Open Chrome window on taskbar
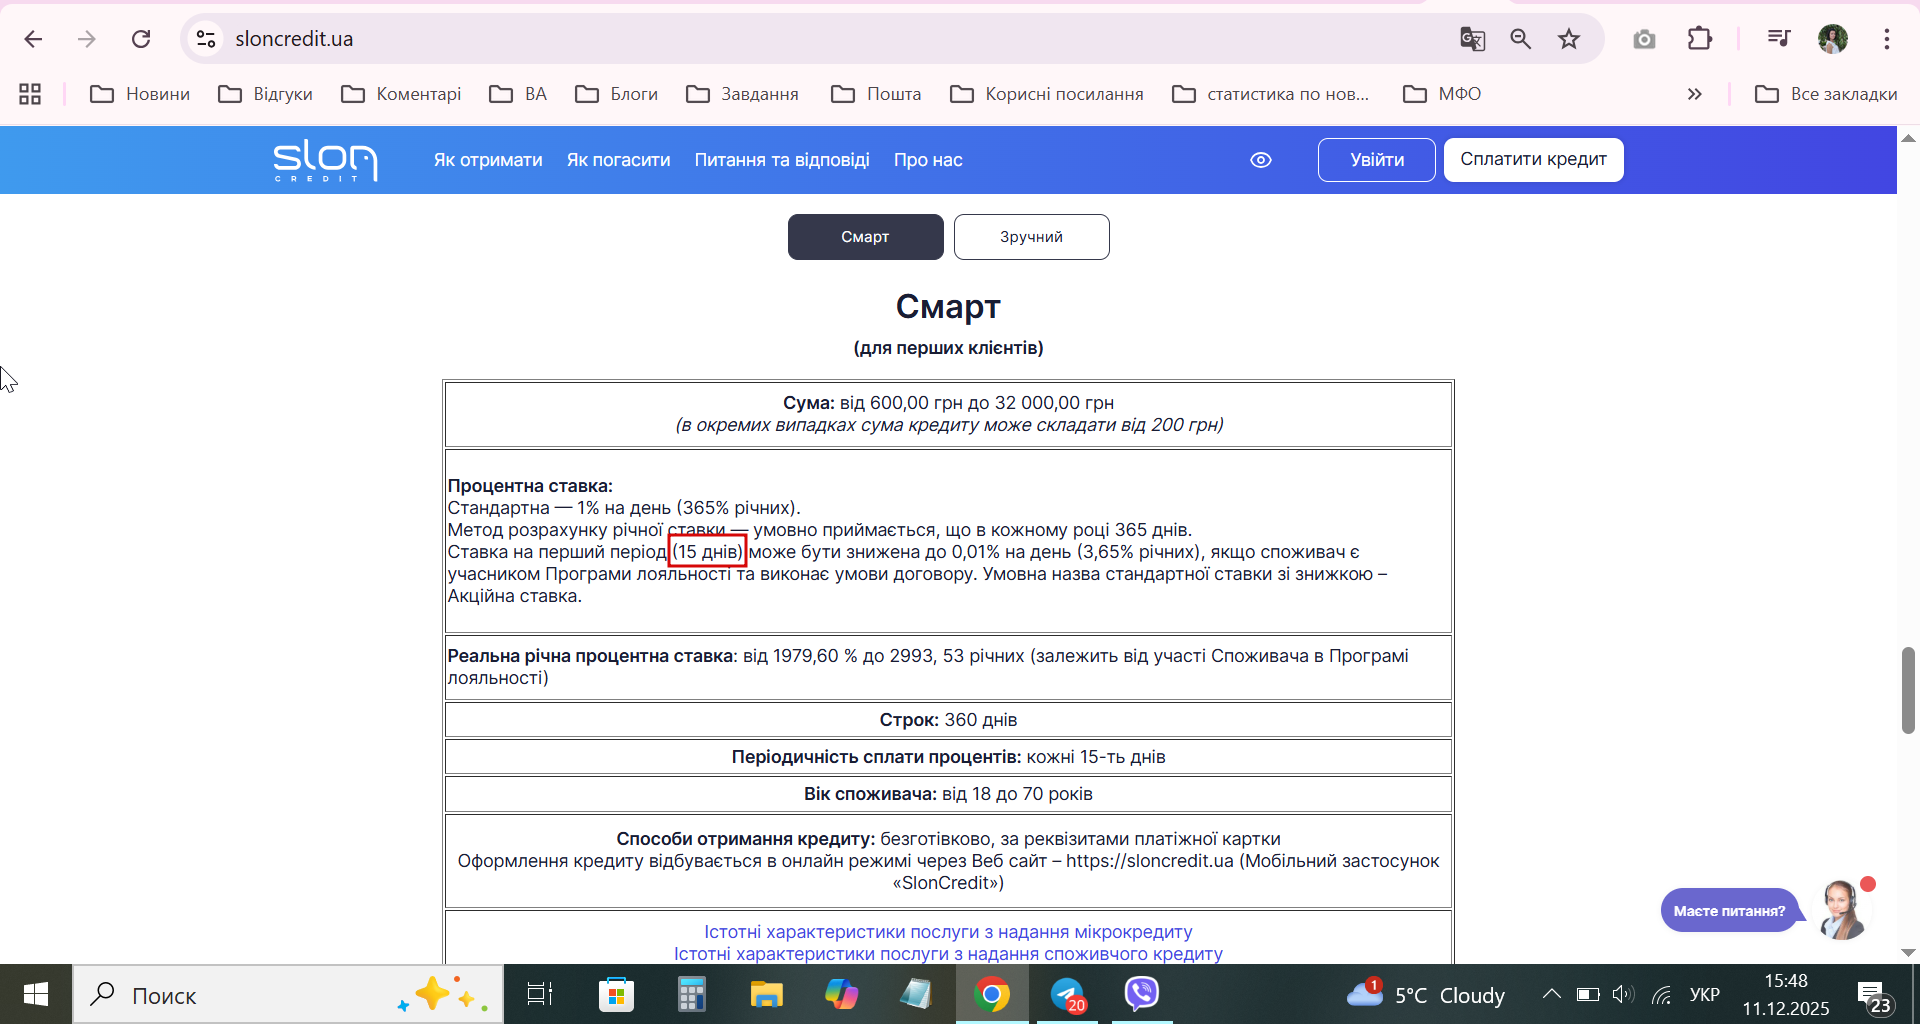 (992, 994)
